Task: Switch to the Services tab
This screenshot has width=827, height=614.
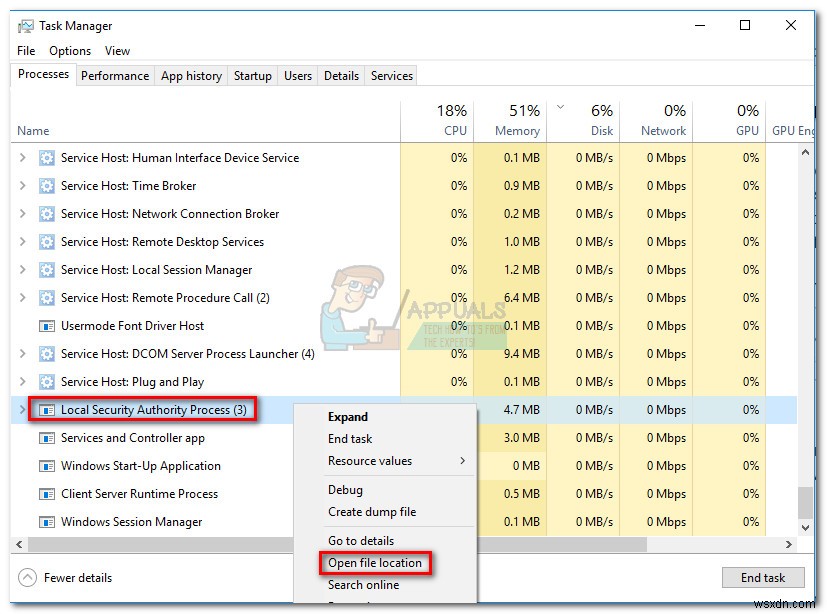Action: pyautogui.click(x=392, y=75)
